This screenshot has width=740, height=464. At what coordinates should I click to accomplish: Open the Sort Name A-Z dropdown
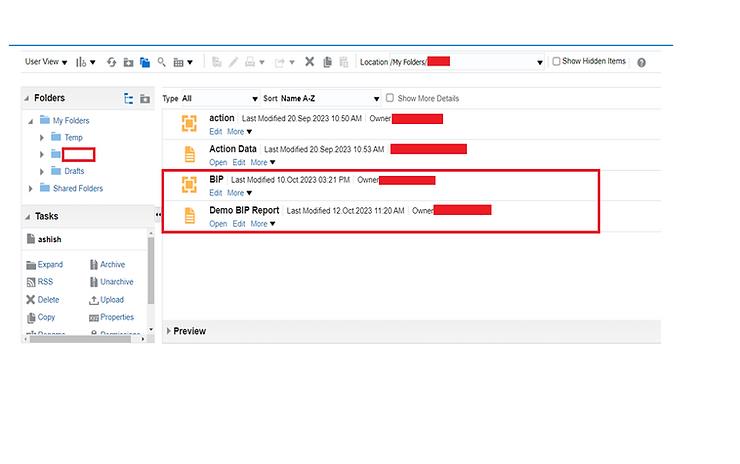pyautogui.click(x=330, y=99)
